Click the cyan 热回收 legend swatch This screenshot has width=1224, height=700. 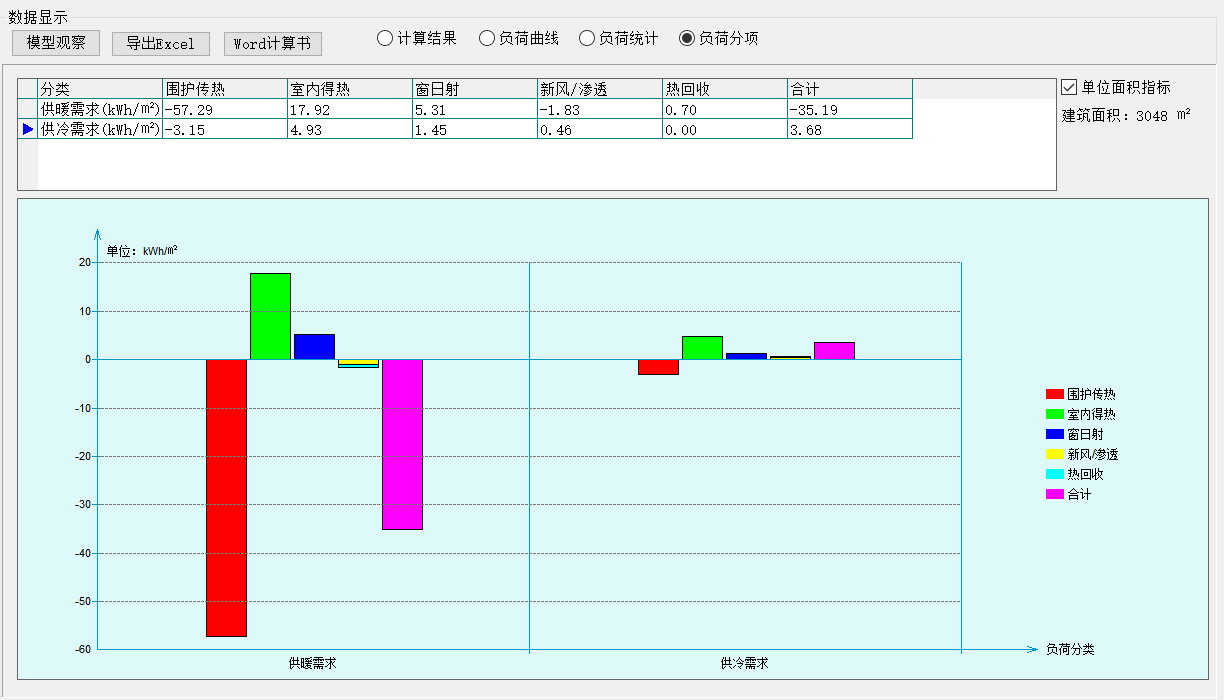tap(1054, 474)
